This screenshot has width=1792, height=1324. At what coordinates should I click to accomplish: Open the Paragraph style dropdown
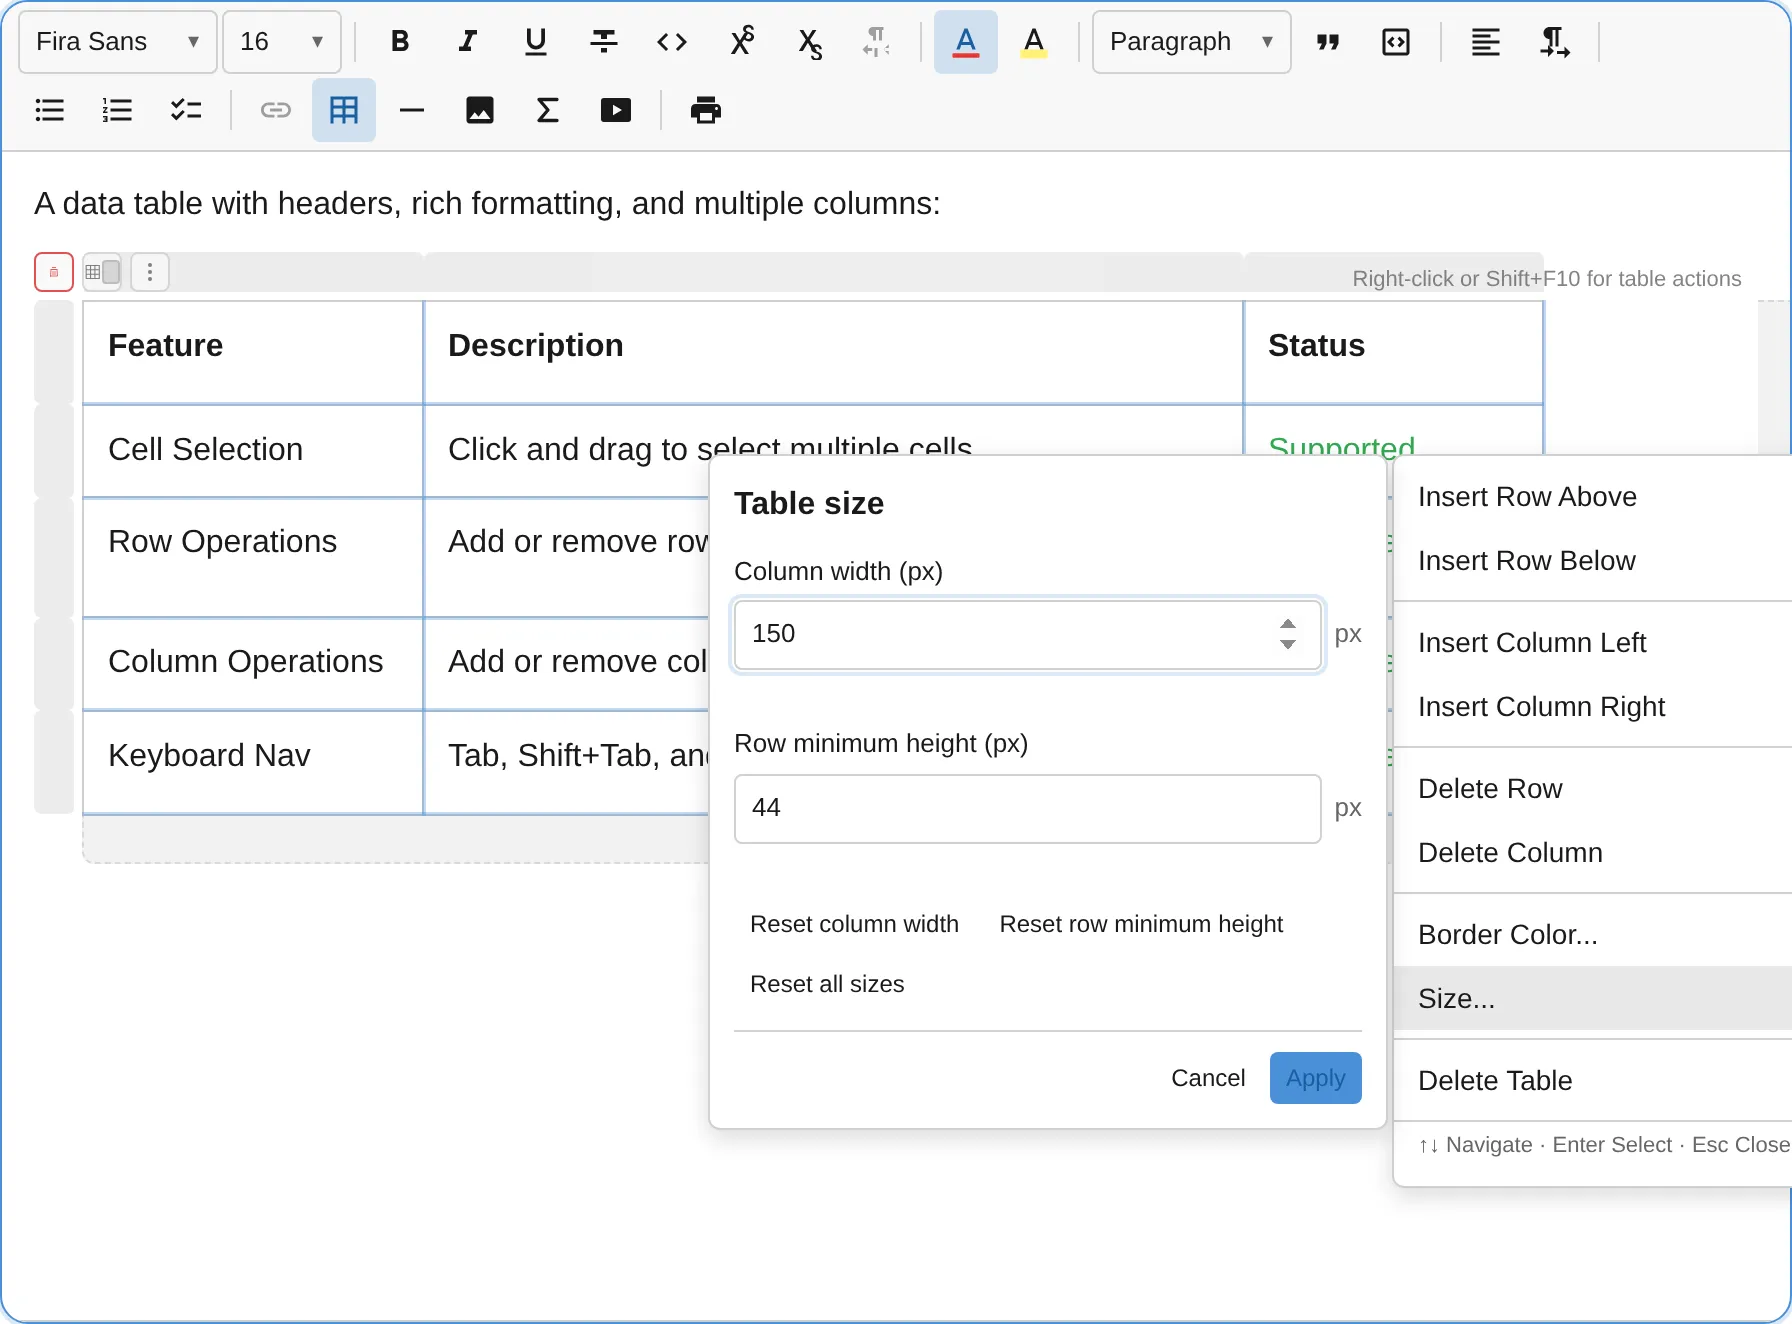[1192, 42]
